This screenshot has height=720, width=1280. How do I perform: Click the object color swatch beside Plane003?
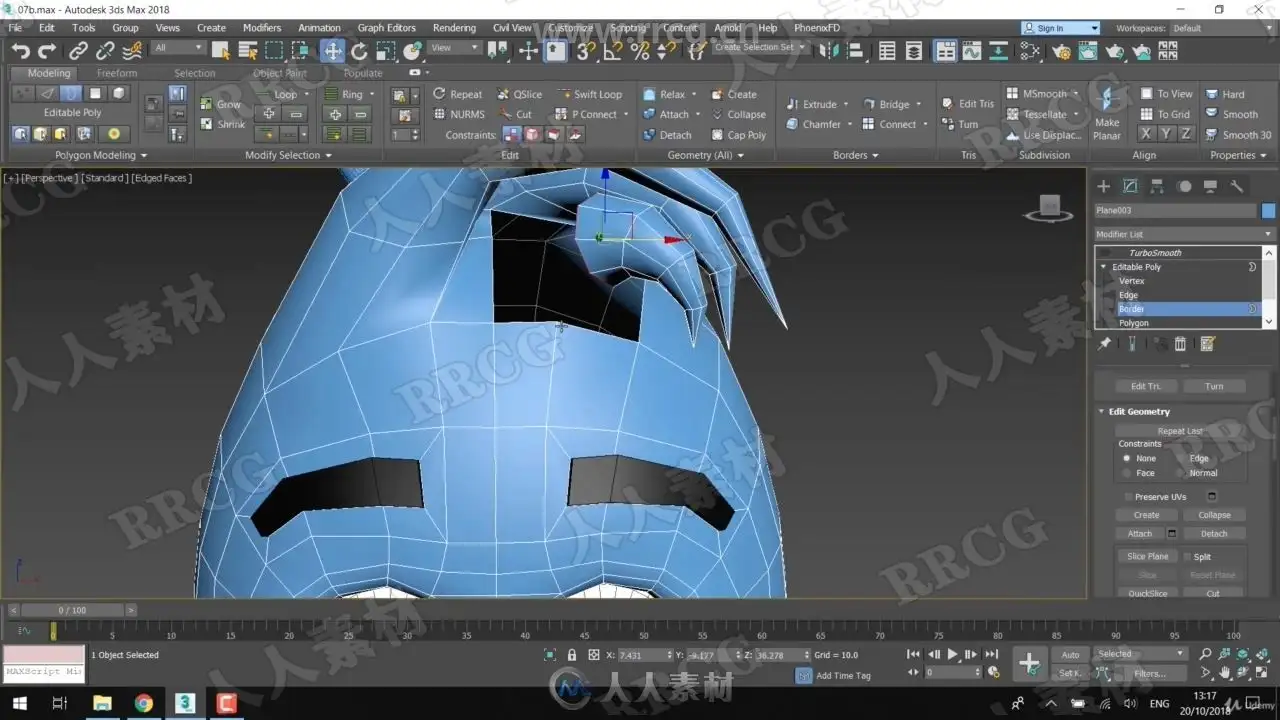point(1268,210)
